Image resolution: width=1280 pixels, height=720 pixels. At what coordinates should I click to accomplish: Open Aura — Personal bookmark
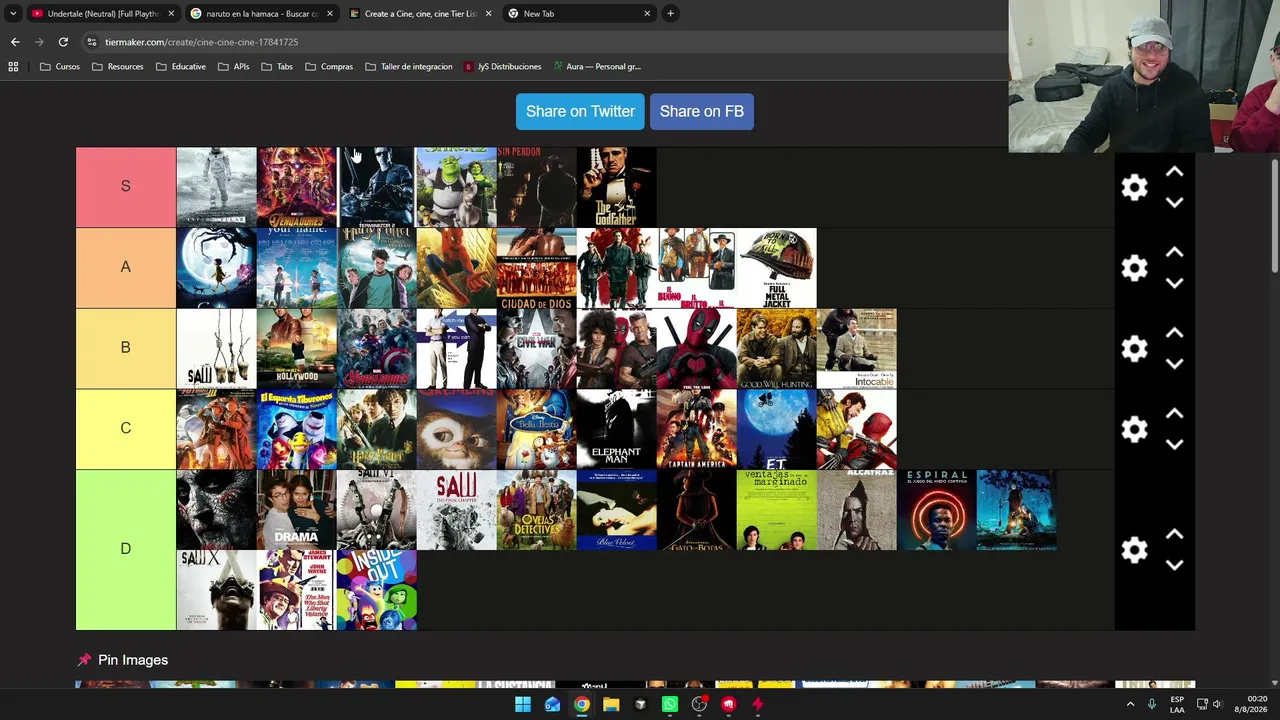pos(597,67)
